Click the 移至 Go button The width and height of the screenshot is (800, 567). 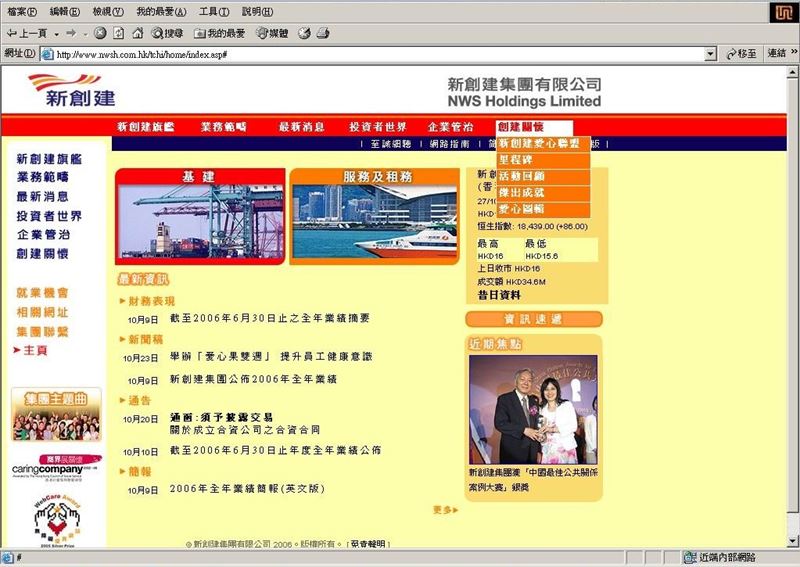[741, 53]
